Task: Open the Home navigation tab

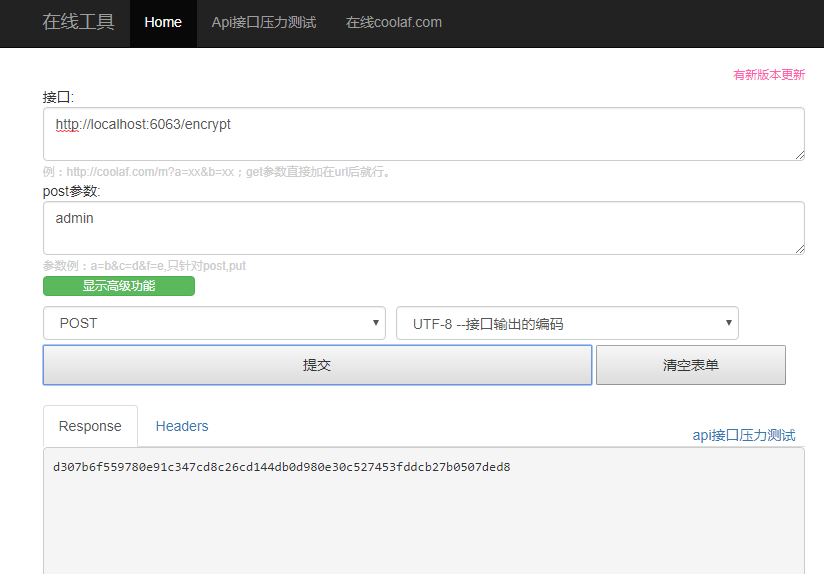Action: pyautogui.click(x=163, y=23)
